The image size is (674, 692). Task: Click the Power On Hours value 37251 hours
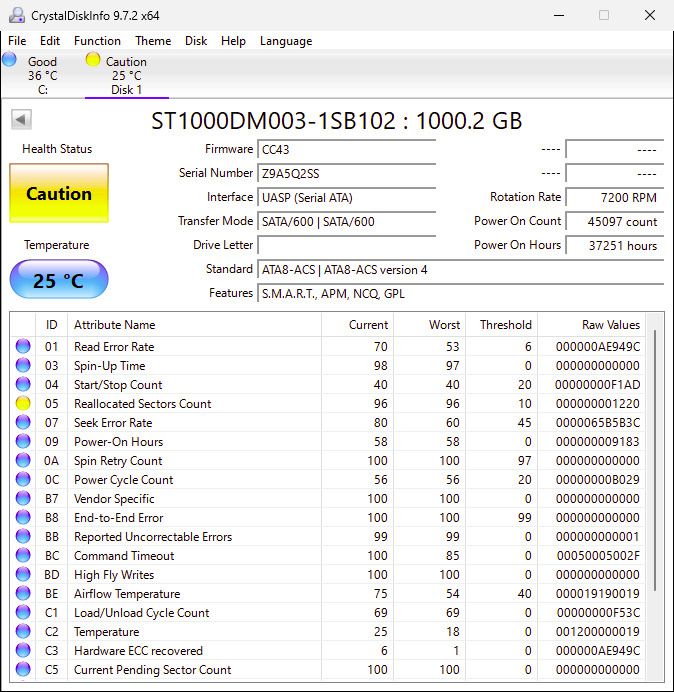click(x=614, y=245)
